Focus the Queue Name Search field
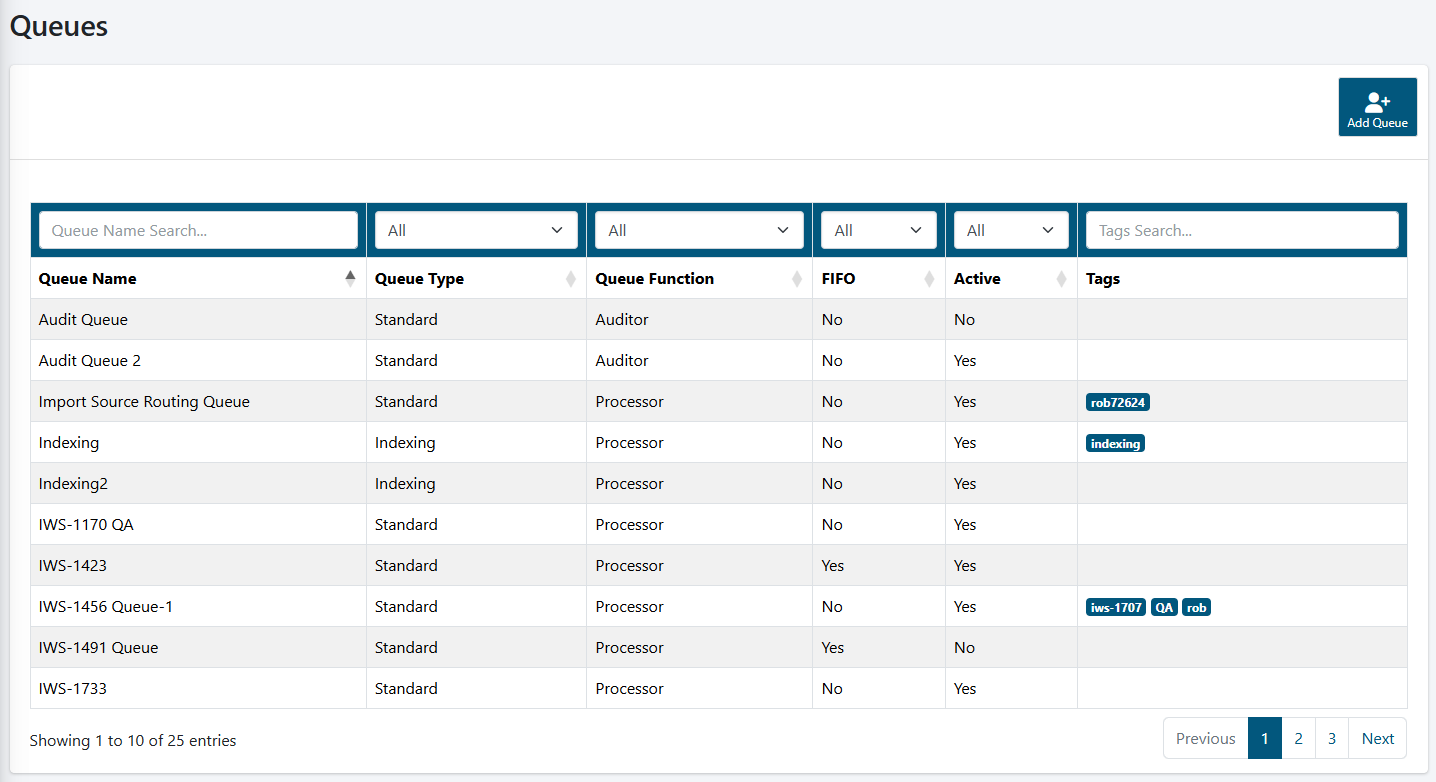 [x=198, y=230]
